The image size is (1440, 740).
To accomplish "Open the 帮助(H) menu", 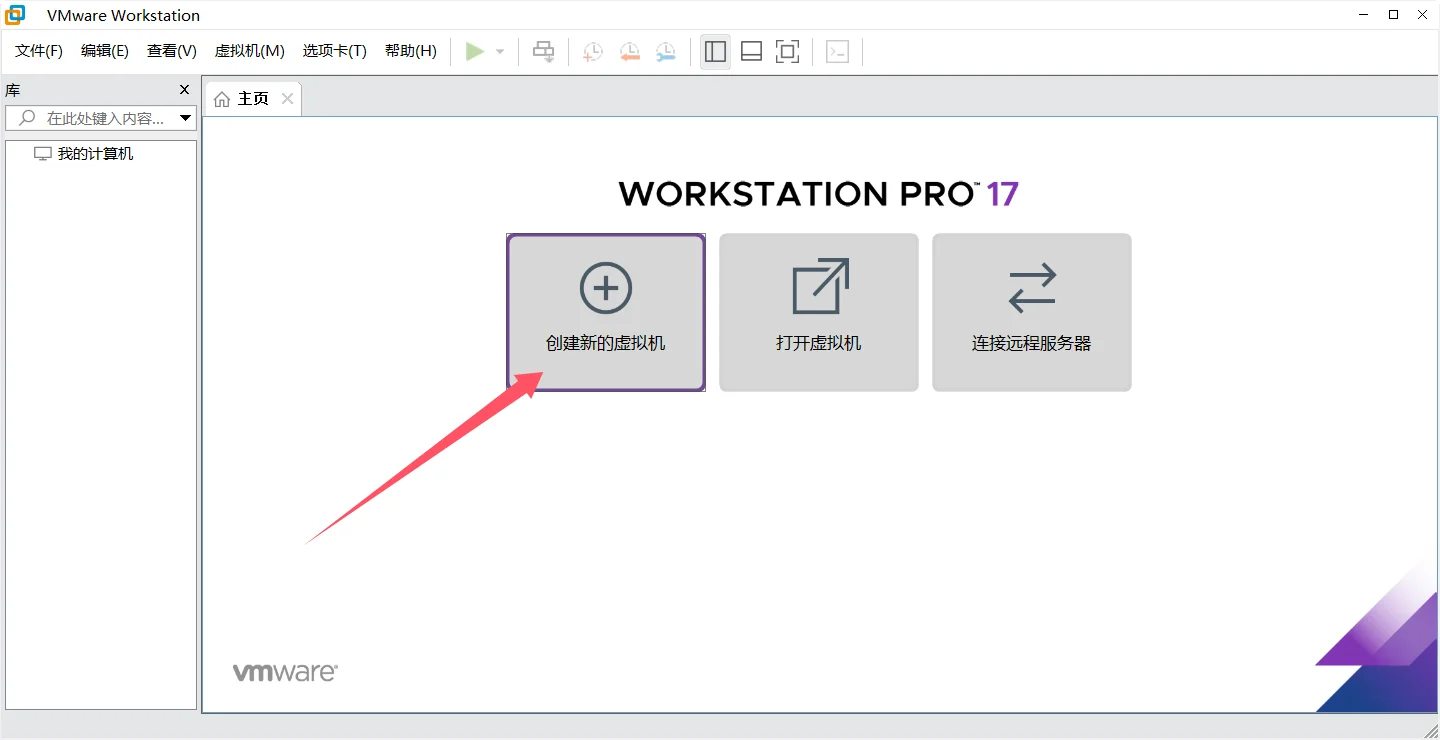I will (411, 51).
